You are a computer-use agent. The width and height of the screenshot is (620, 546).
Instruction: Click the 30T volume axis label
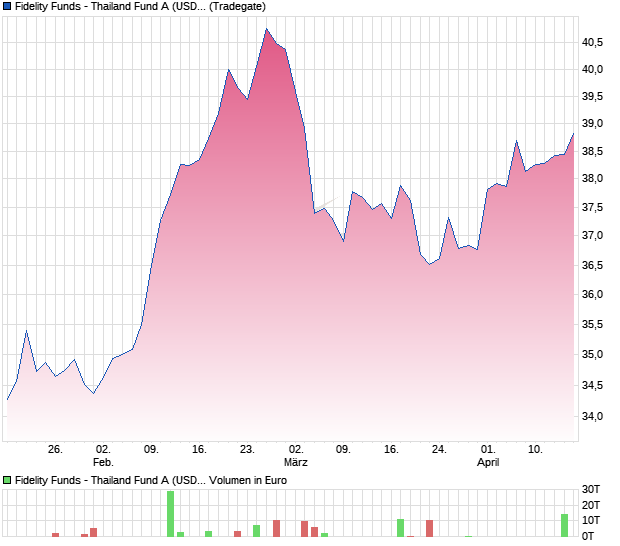click(x=591, y=489)
